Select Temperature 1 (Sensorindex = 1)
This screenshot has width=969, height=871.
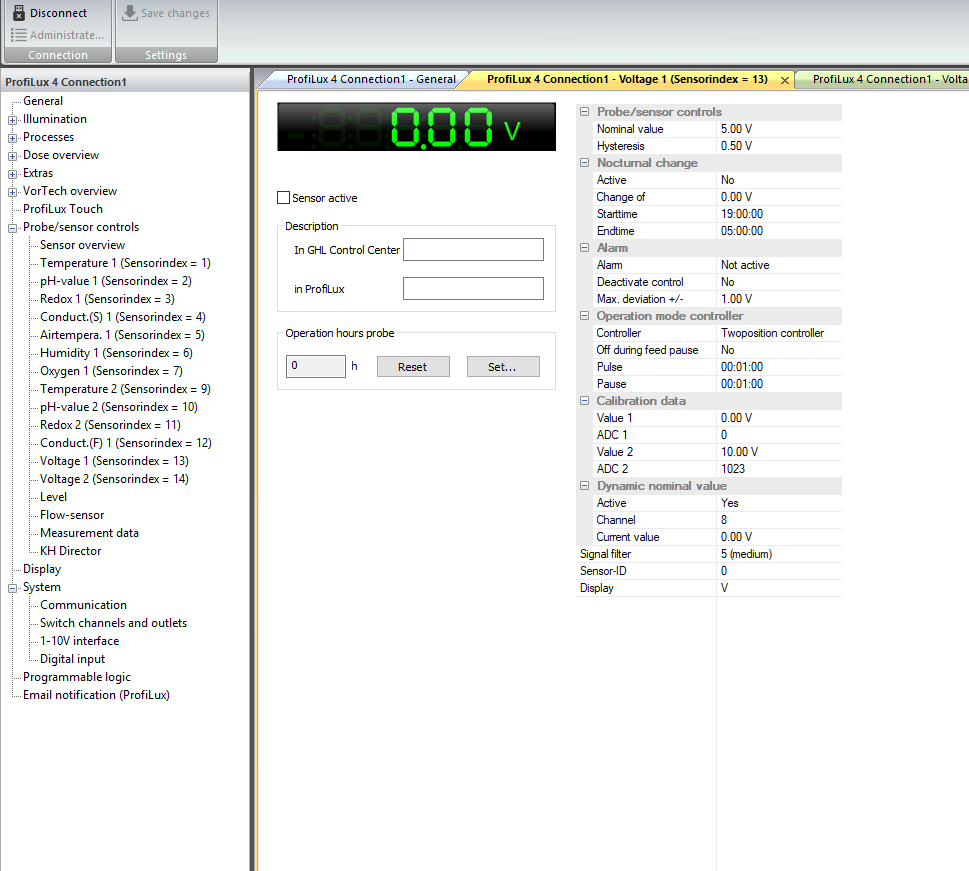tap(125, 263)
